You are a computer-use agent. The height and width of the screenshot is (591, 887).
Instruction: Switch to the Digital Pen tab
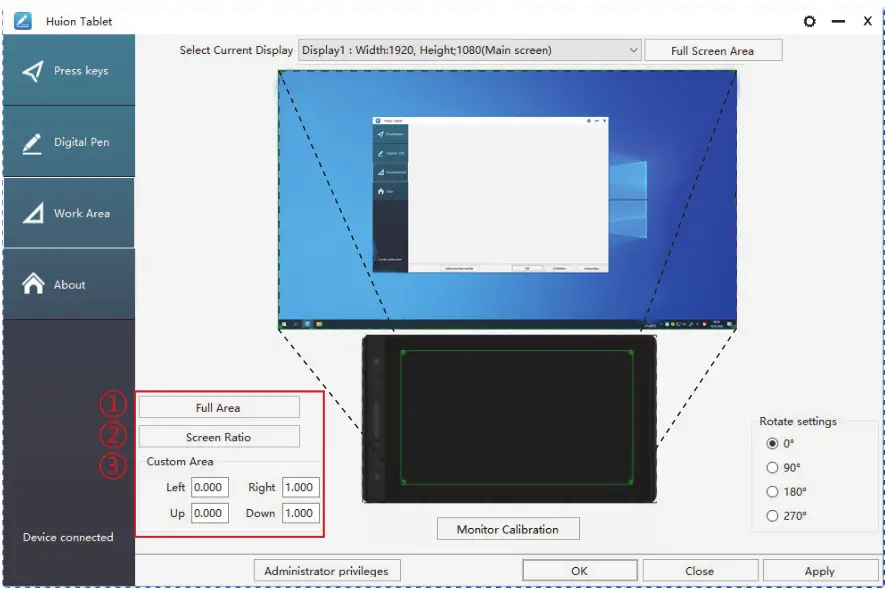[70, 140]
